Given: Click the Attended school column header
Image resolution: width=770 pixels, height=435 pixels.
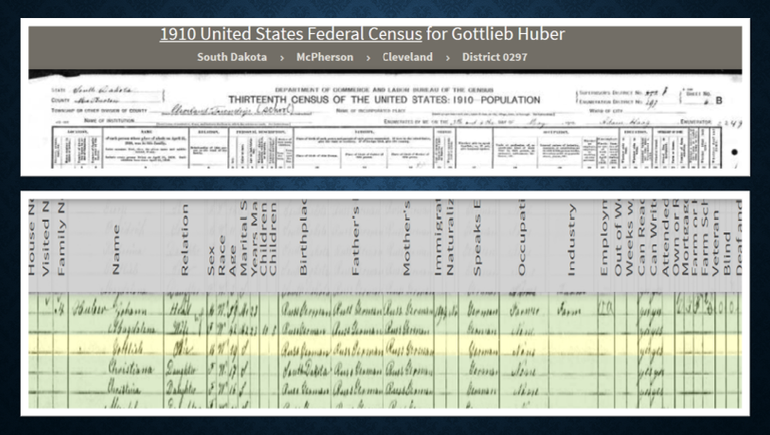Looking at the screenshot, I should tap(665, 237).
